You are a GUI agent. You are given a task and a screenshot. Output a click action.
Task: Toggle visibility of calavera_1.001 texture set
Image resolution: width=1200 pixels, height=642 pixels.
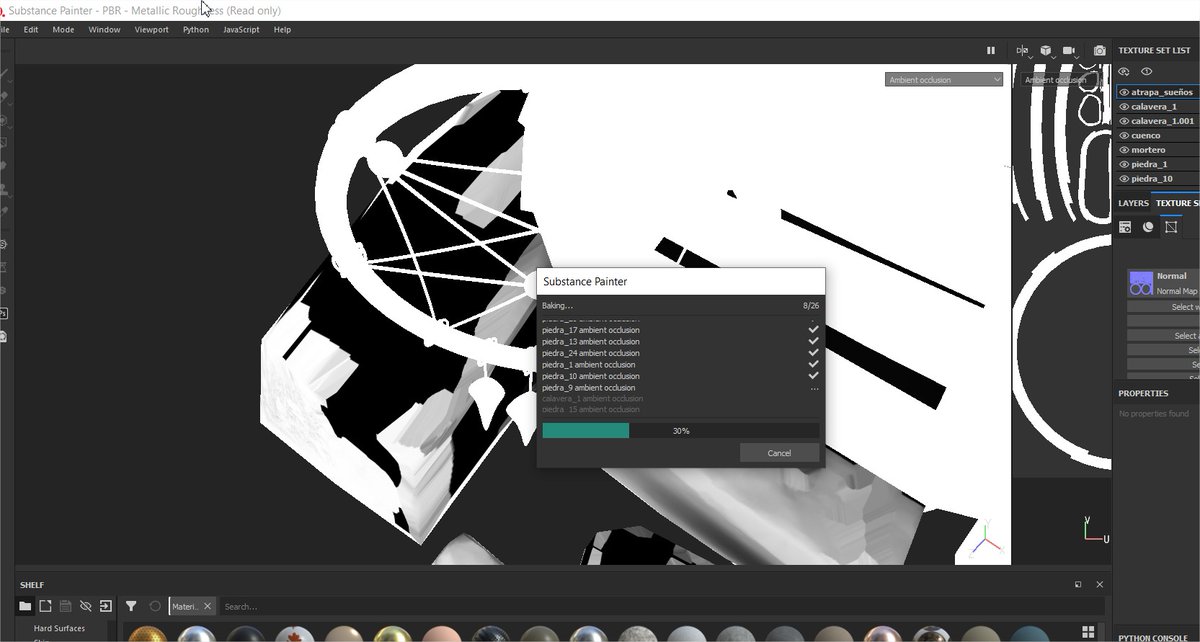(1124, 121)
